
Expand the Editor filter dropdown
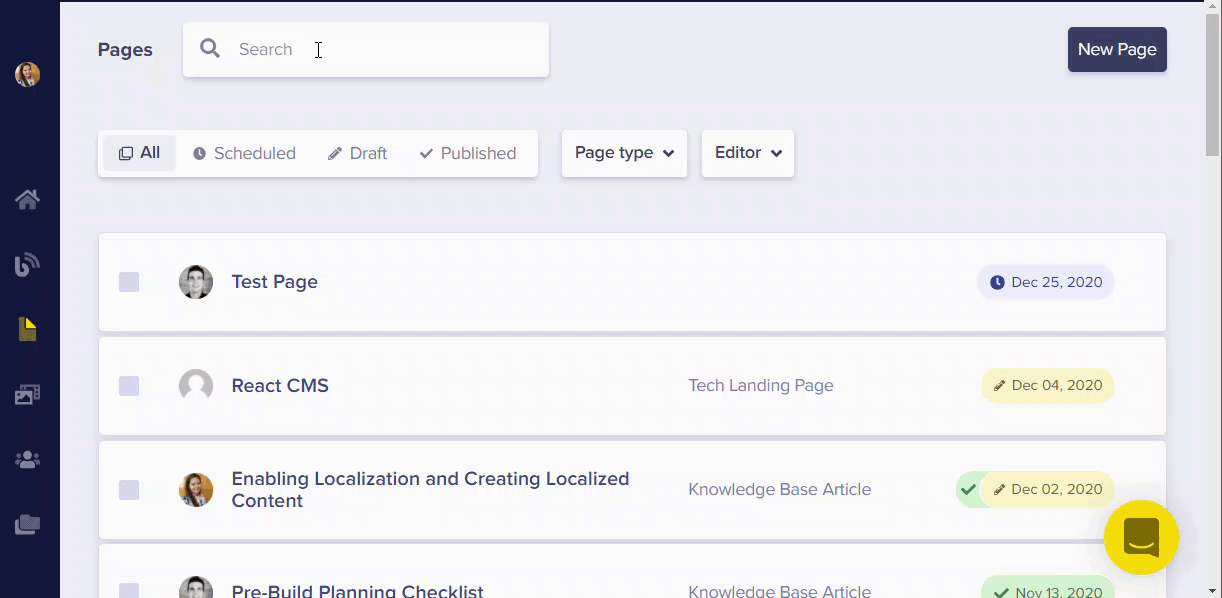[x=747, y=153]
